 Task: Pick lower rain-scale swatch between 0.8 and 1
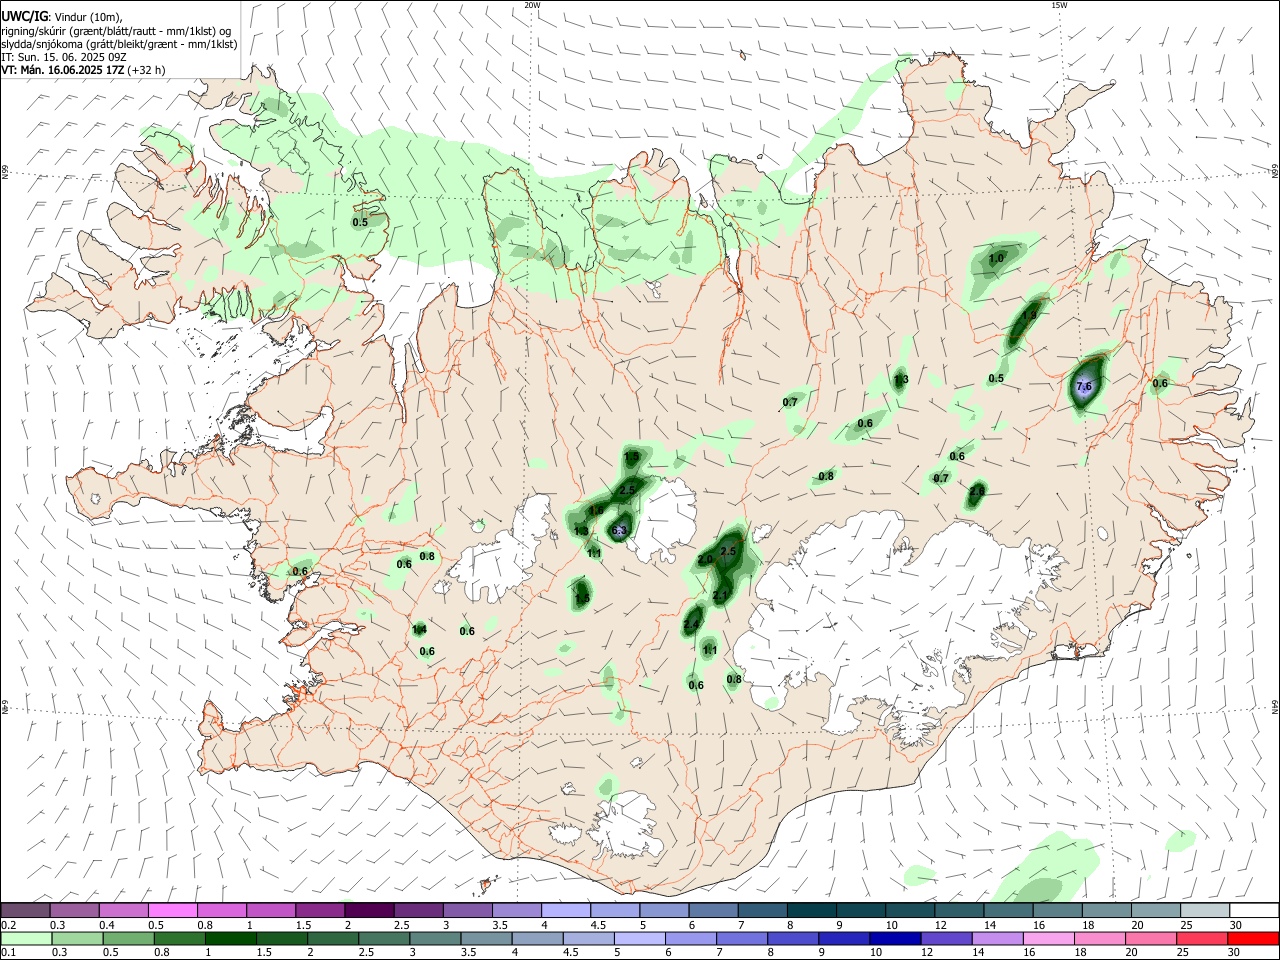click(179, 939)
